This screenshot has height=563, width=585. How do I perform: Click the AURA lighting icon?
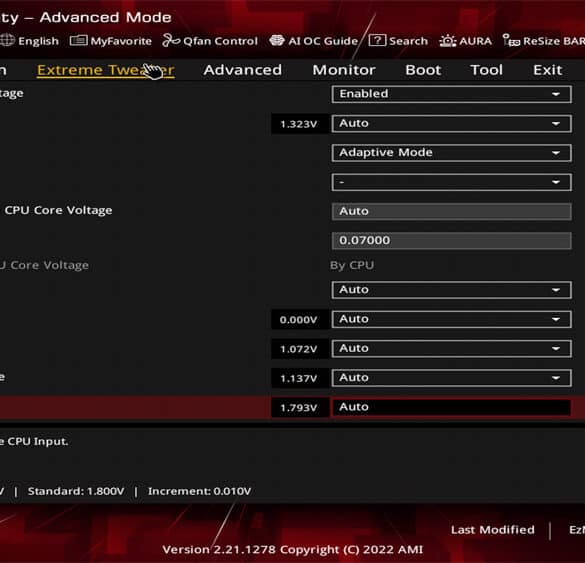447,40
